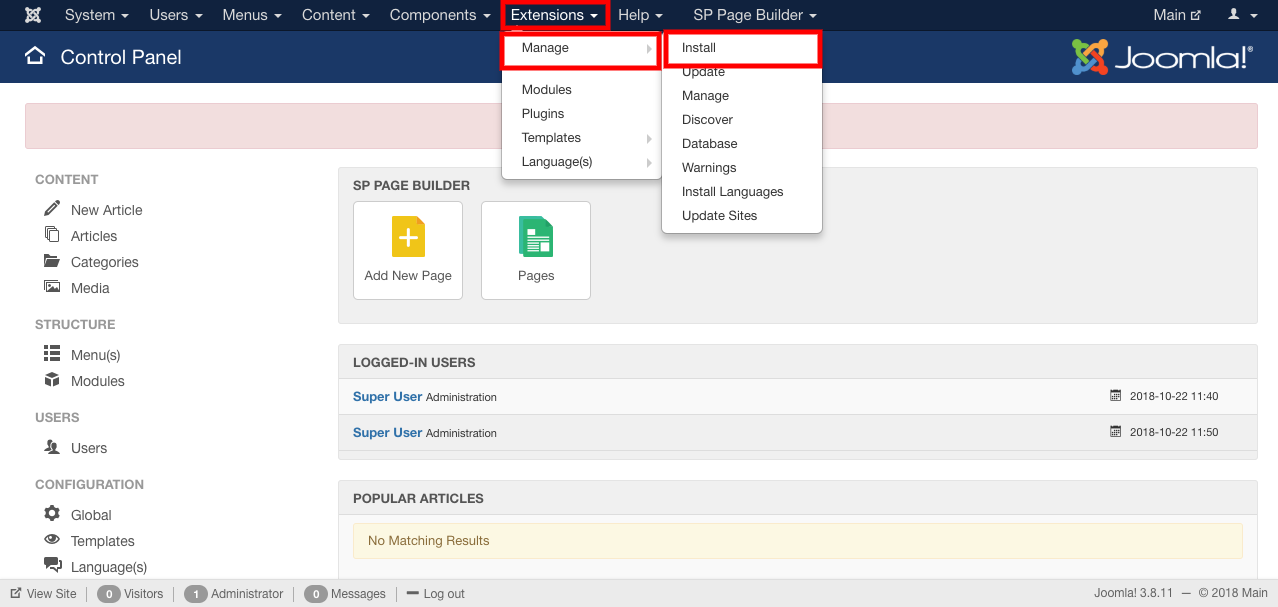Click the Messages count badge in footer
This screenshot has height=607, width=1278.
click(316, 594)
